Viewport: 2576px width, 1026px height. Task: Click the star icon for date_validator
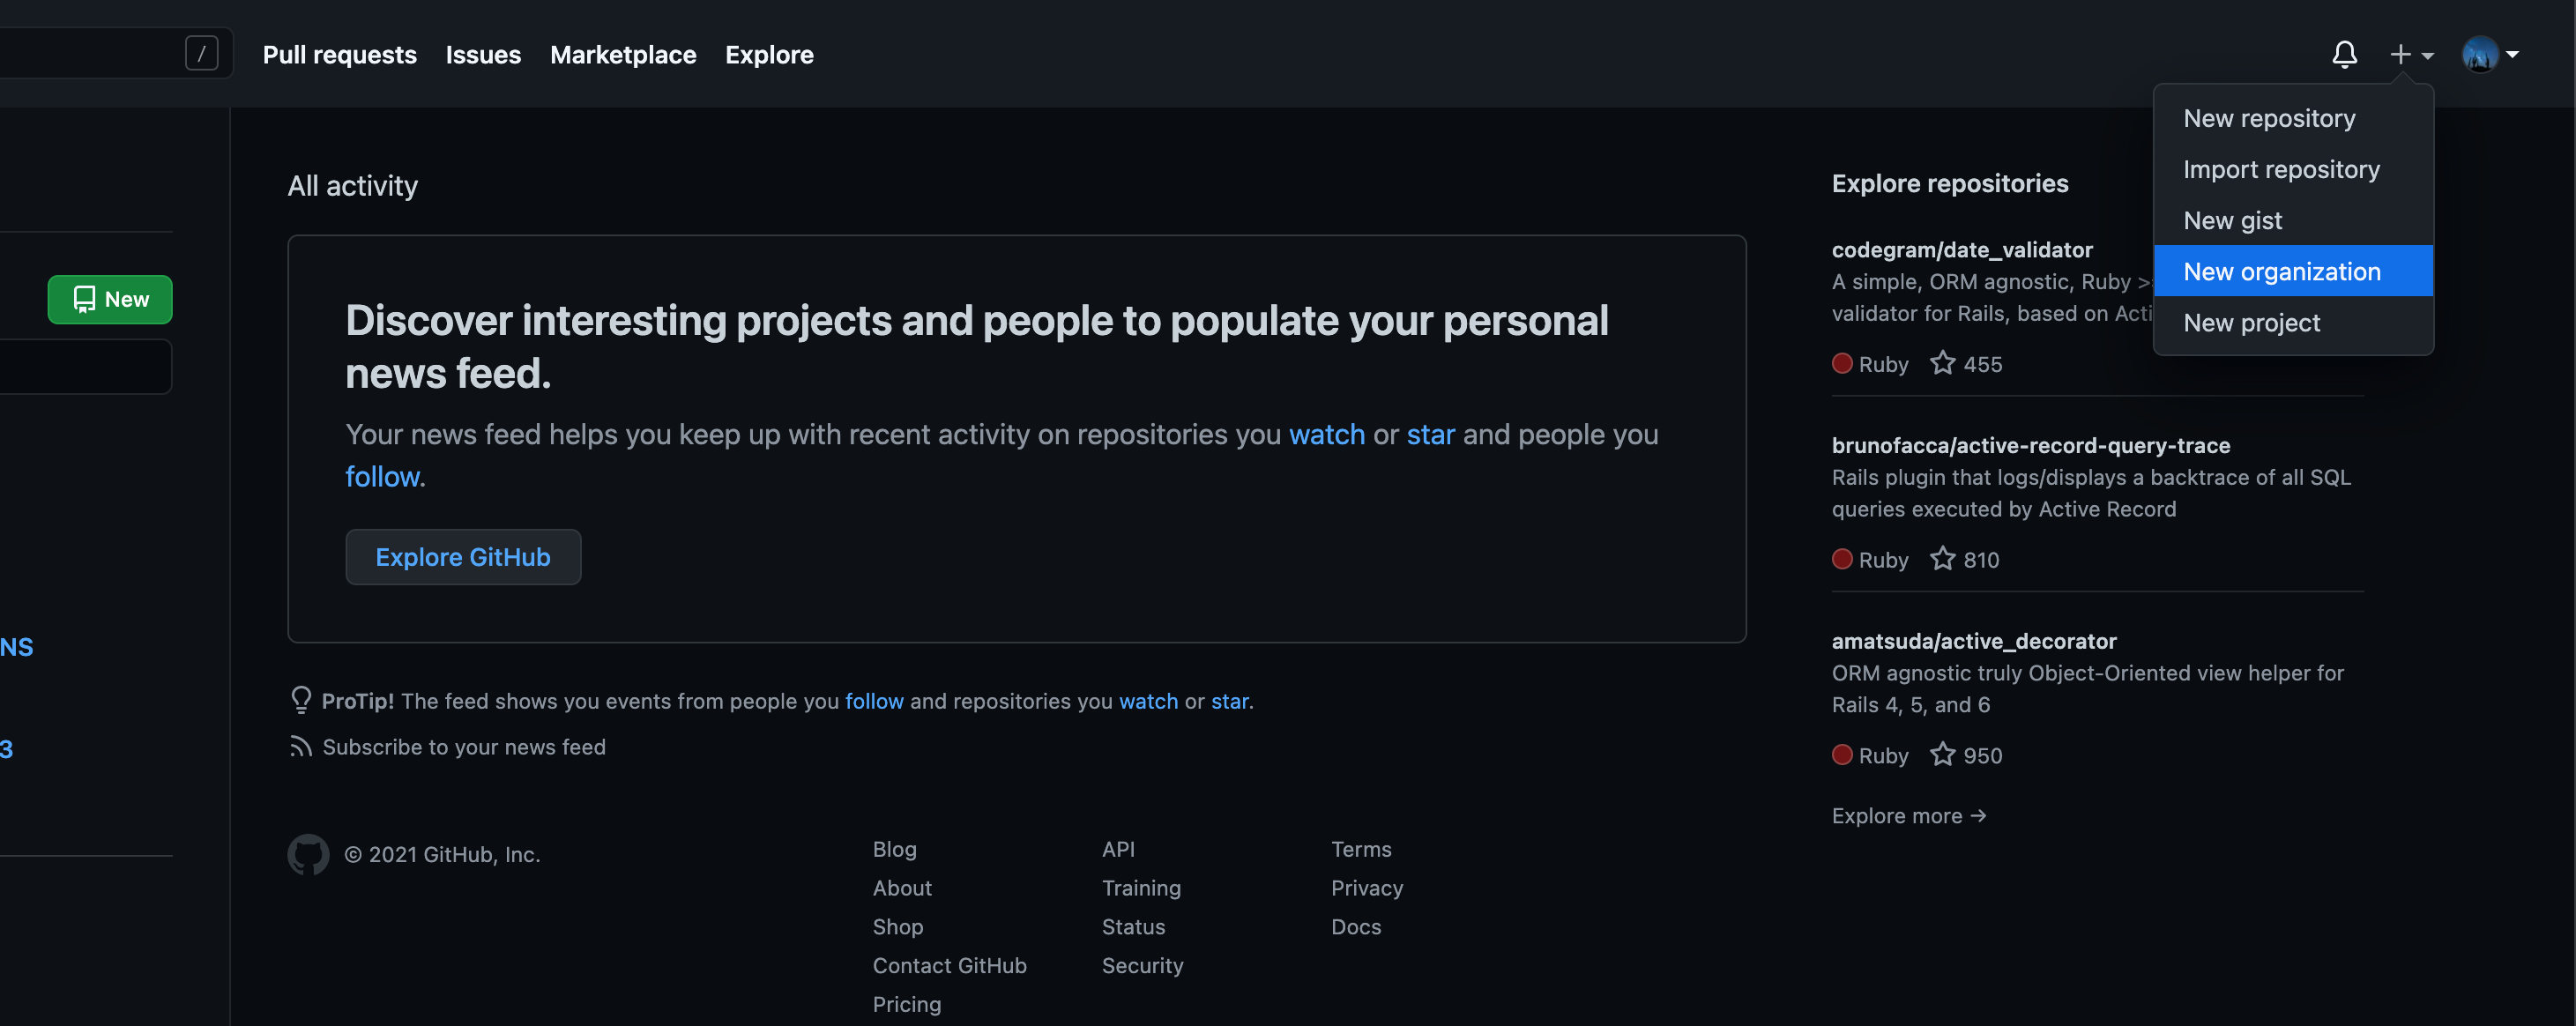pos(1942,363)
